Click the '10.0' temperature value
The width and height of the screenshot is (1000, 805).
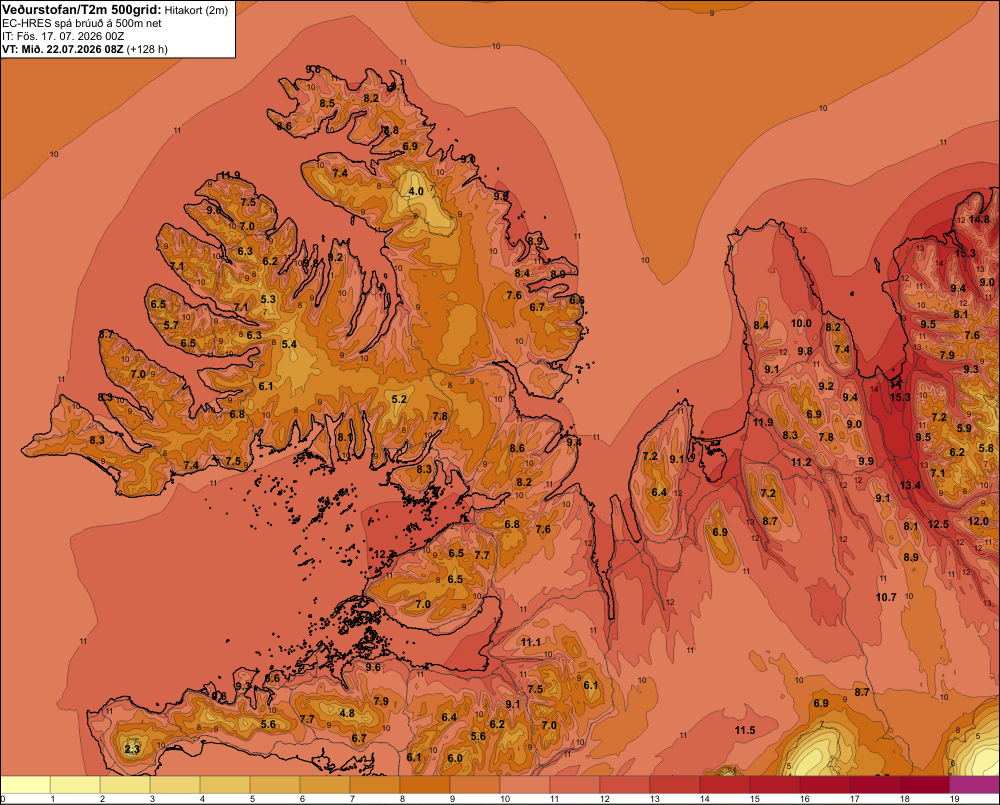coord(801,323)
